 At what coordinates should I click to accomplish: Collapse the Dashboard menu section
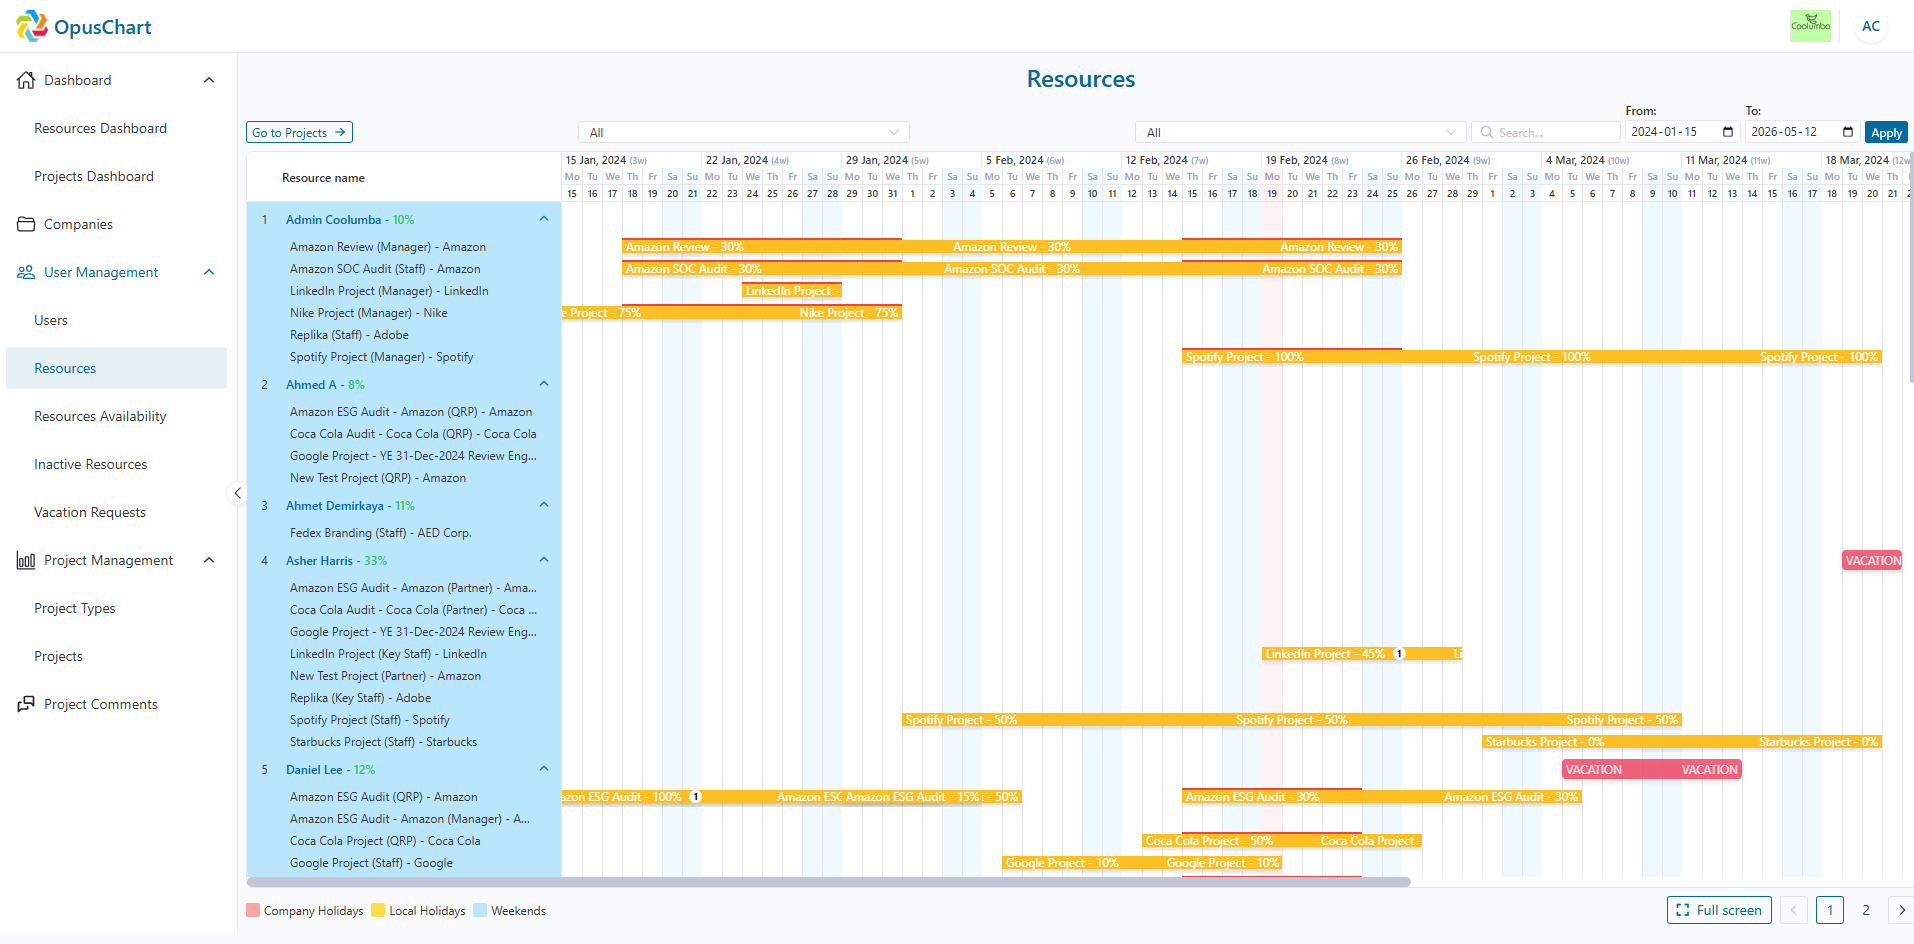click(x=209, y=80)
